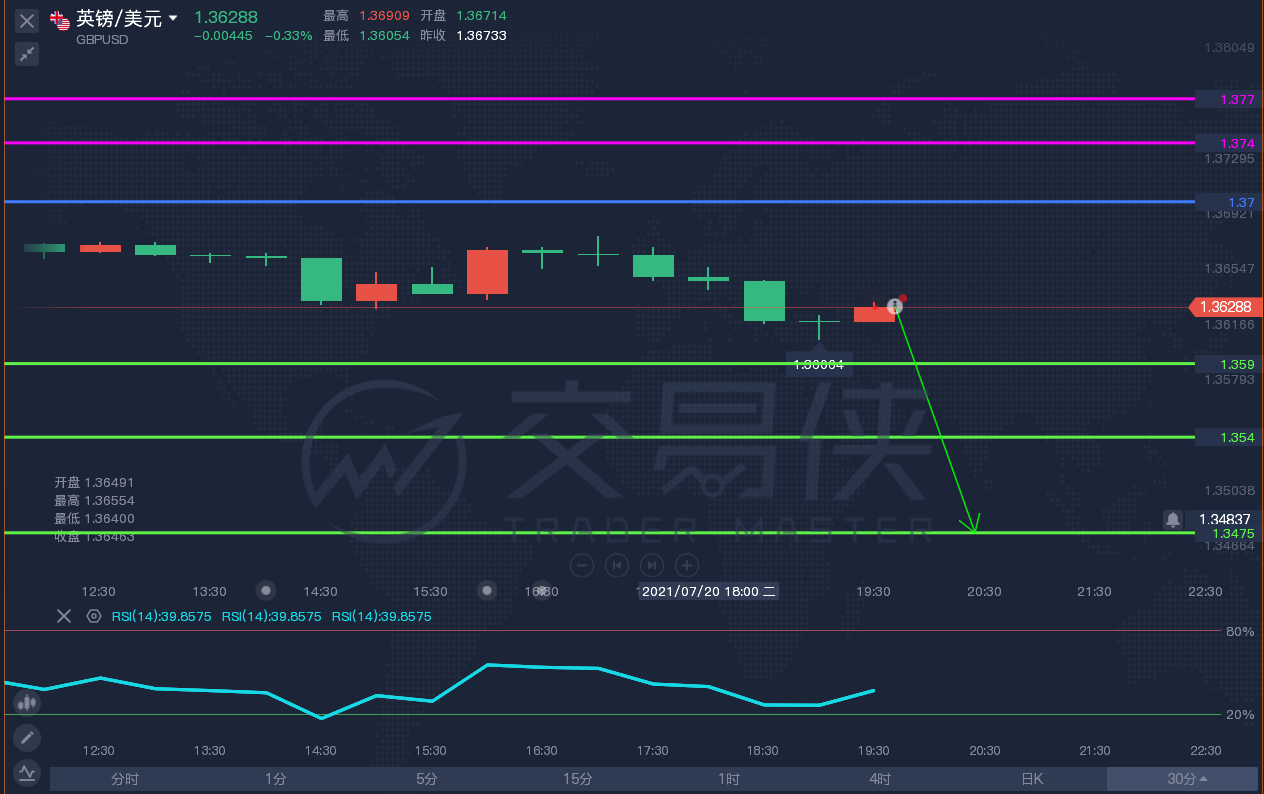The height and width of the screenshot is (794, 1264).
Task: Click the event marker dot near 14:00
Action: [x=265, y=590]
